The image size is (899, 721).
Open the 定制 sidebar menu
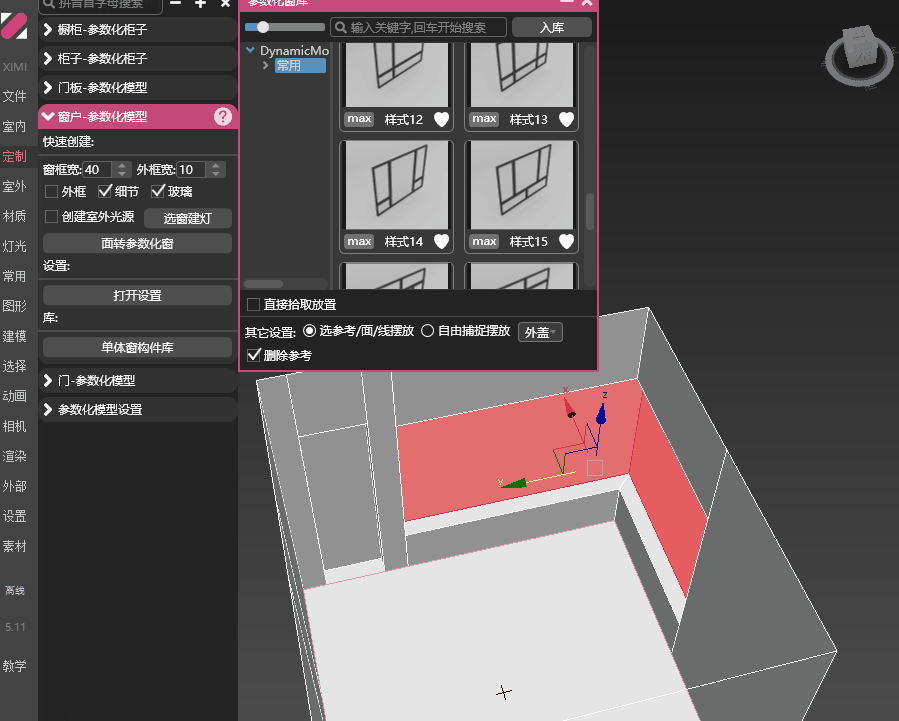pos(14,156)
